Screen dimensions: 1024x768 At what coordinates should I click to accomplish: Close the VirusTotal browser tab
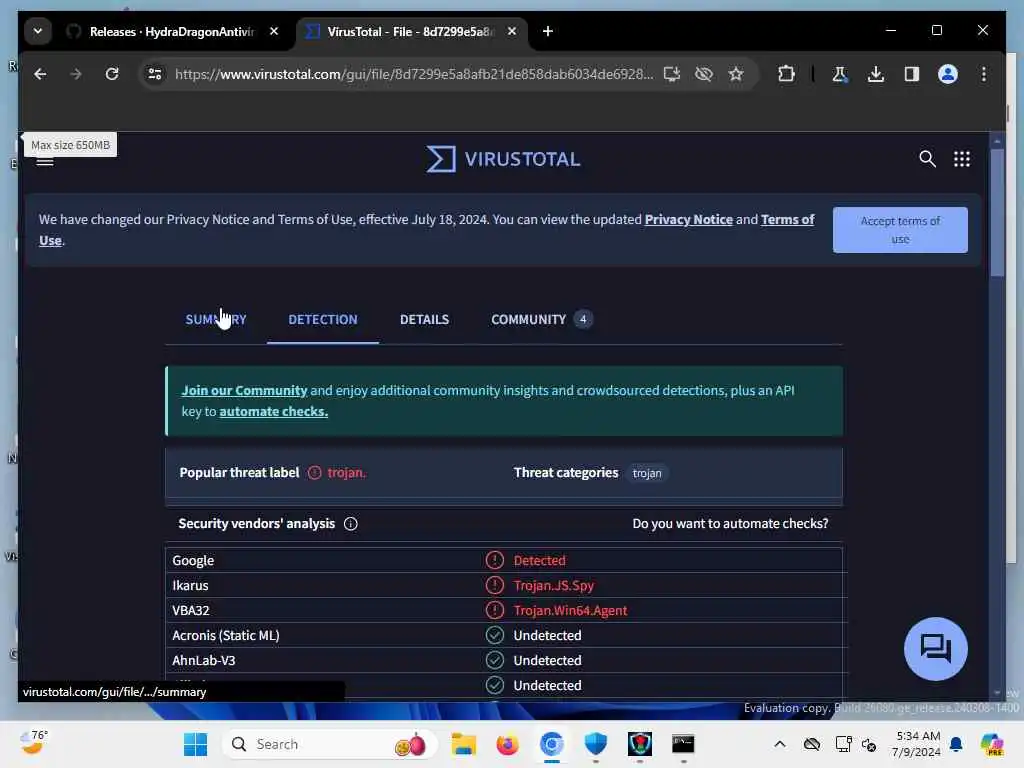[x=512, y=31]
